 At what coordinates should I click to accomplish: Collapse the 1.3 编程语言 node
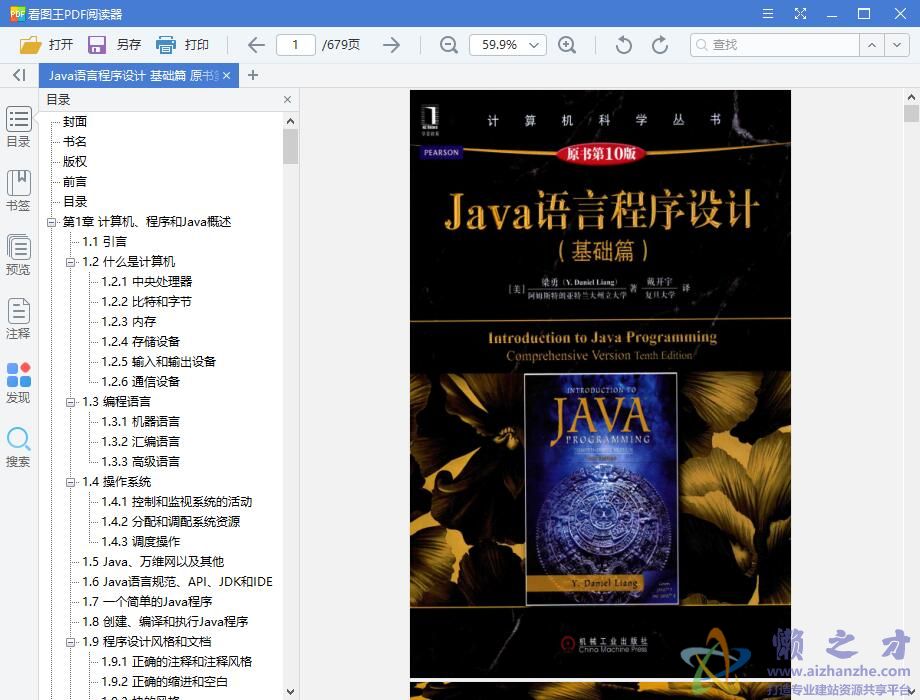(x=70, y=403)
